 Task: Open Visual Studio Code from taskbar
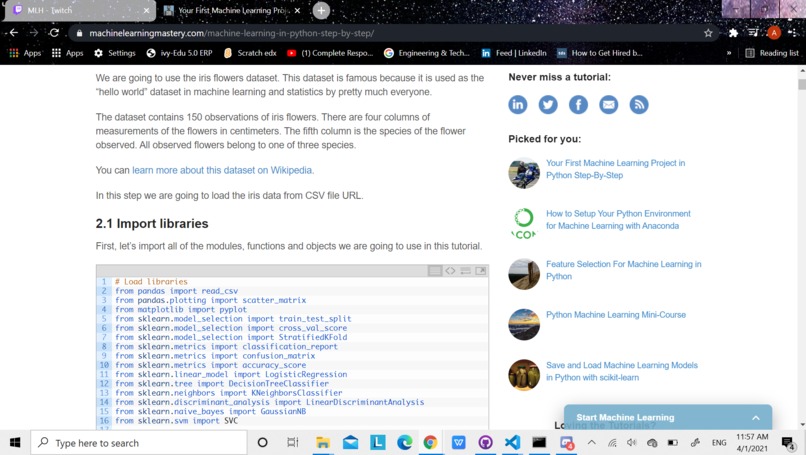click(512, 443)
